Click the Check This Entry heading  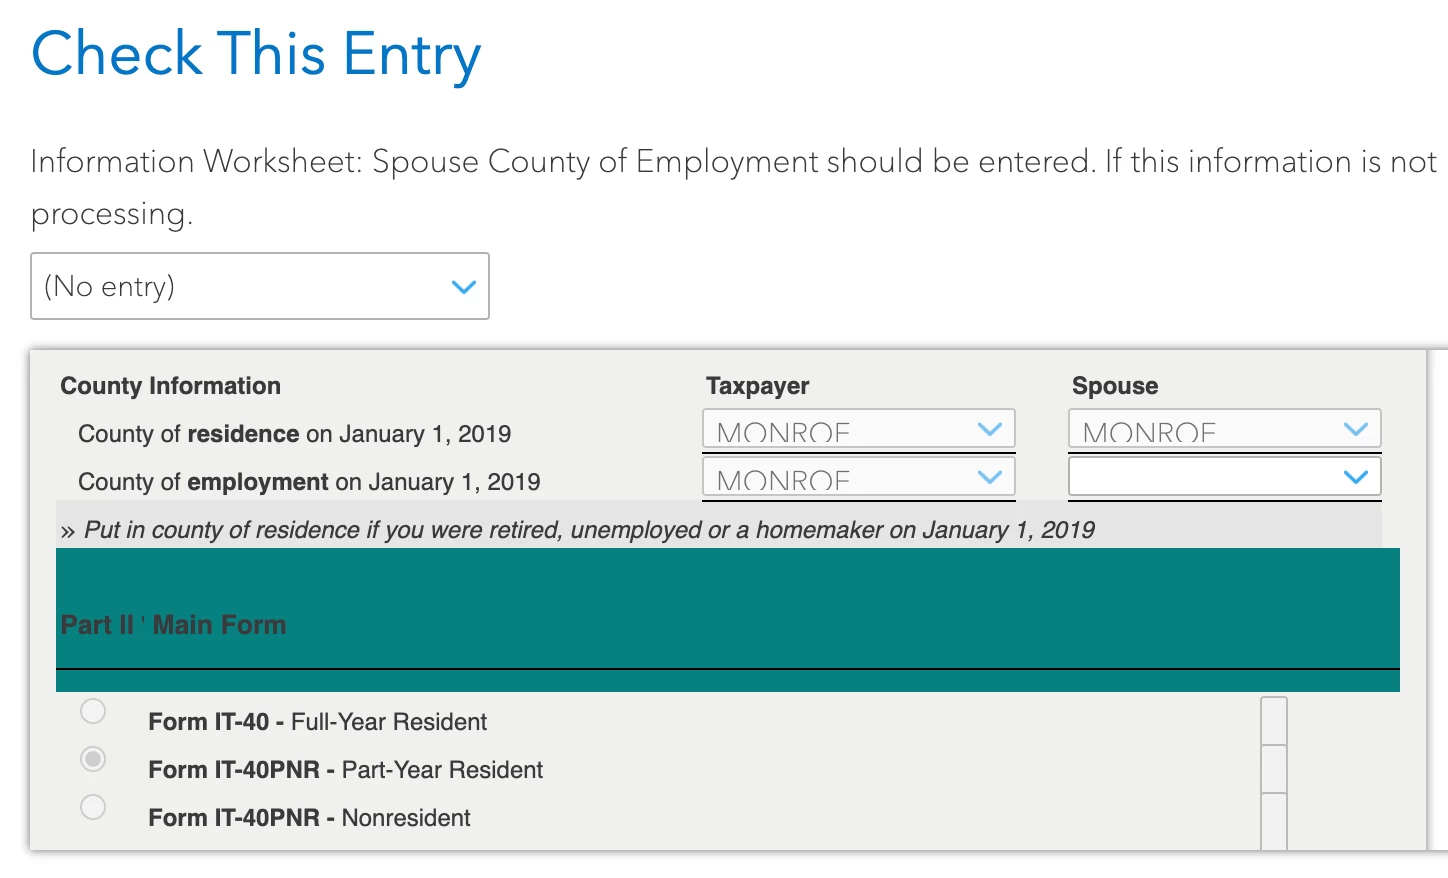tap(256, 54)
